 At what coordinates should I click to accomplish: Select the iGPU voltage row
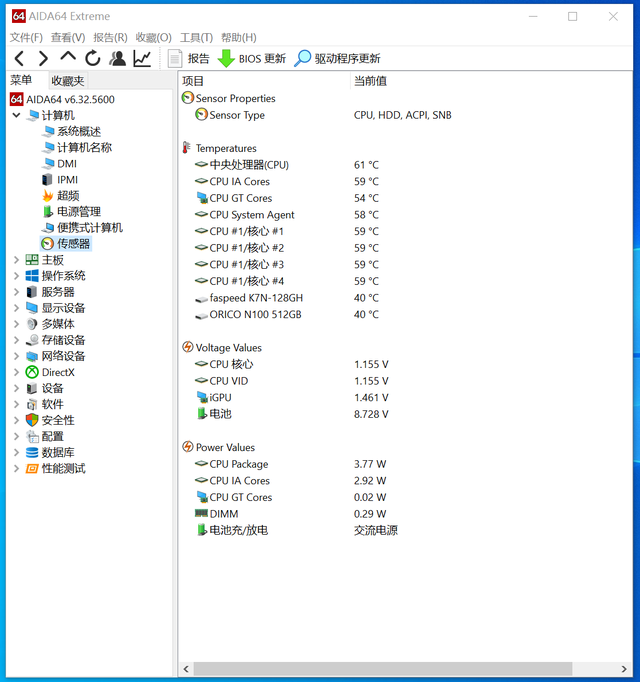[x=405, y=398]
